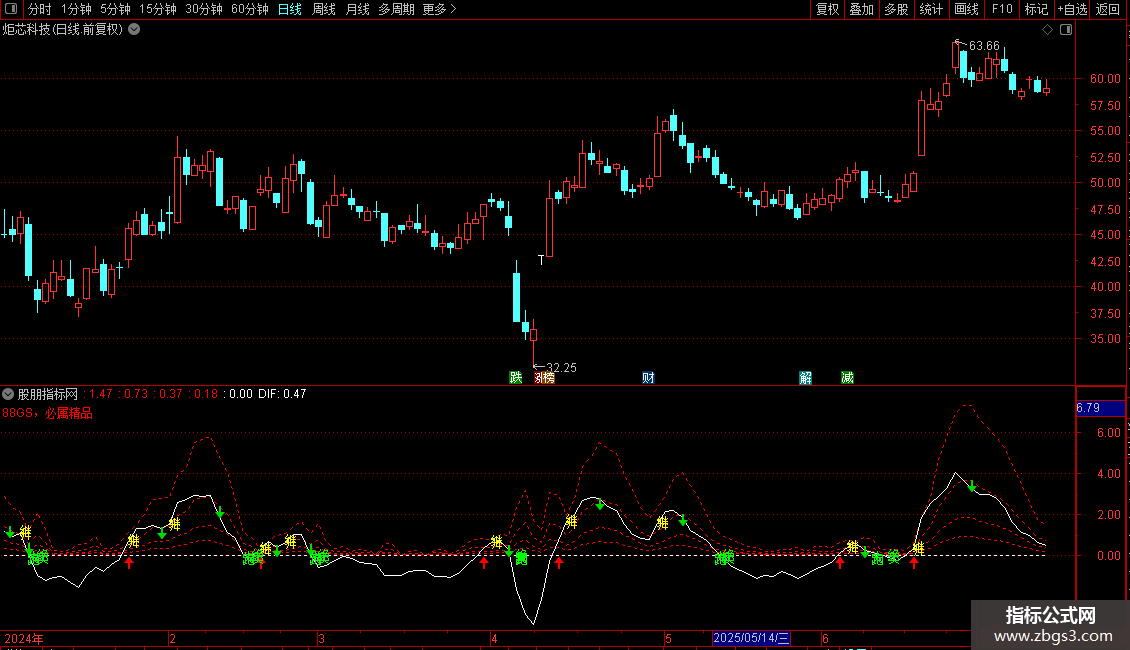Select the 1分钟 period
Viewport: 1130px width, 650px height.
(x=76, y=9)
